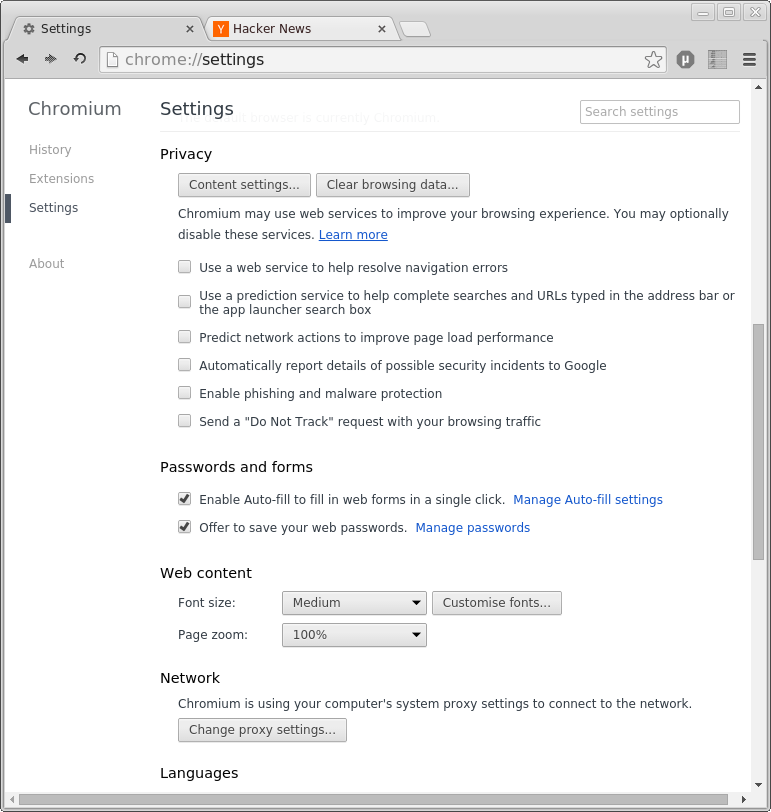The width and height of the screenshot is (771, 812).
Task: Open the uBlock extension icon
Action: pos(685,60)
